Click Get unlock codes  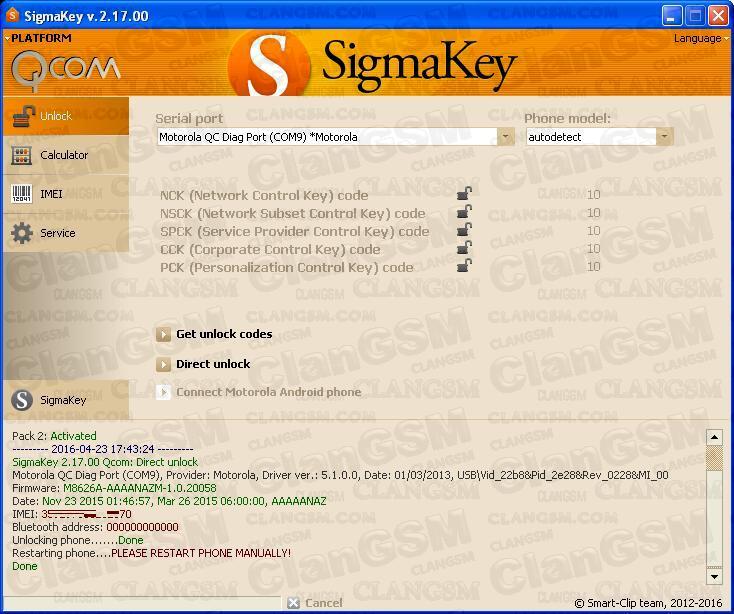pyautogui.click(x=224, y=334)
